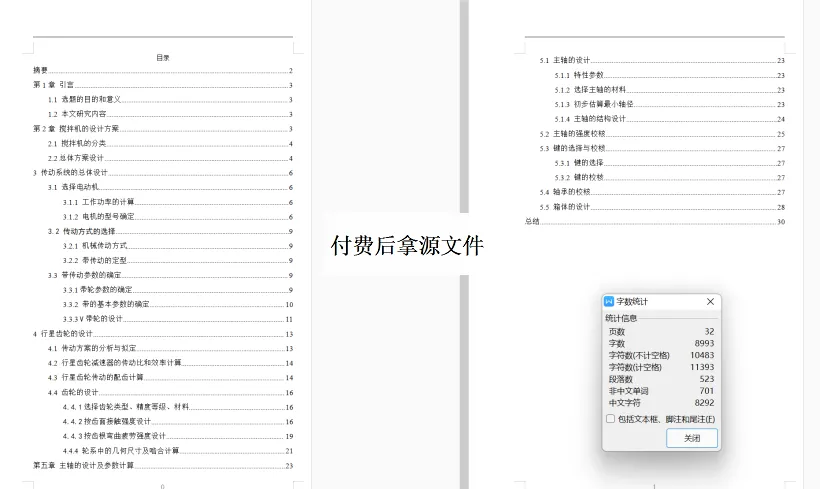Open entry 3.3.1 带轮参数的确定
This screenshot has height=489, width=820.
click(178, 290)
